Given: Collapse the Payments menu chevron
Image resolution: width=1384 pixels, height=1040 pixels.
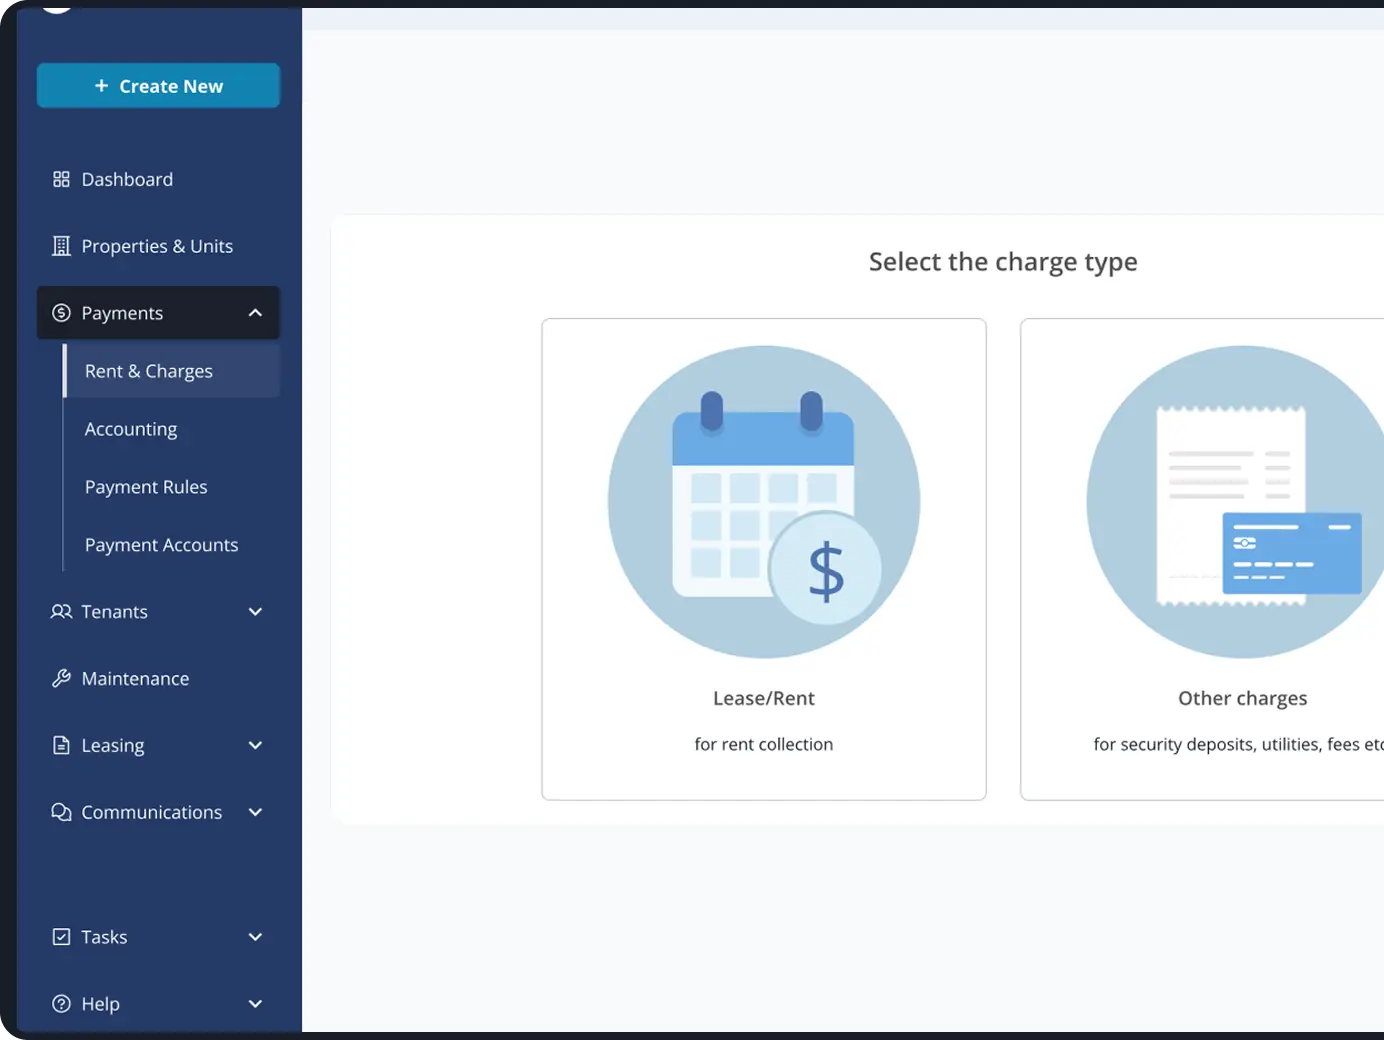Looking at the screenshot, I should pos(255,313).
